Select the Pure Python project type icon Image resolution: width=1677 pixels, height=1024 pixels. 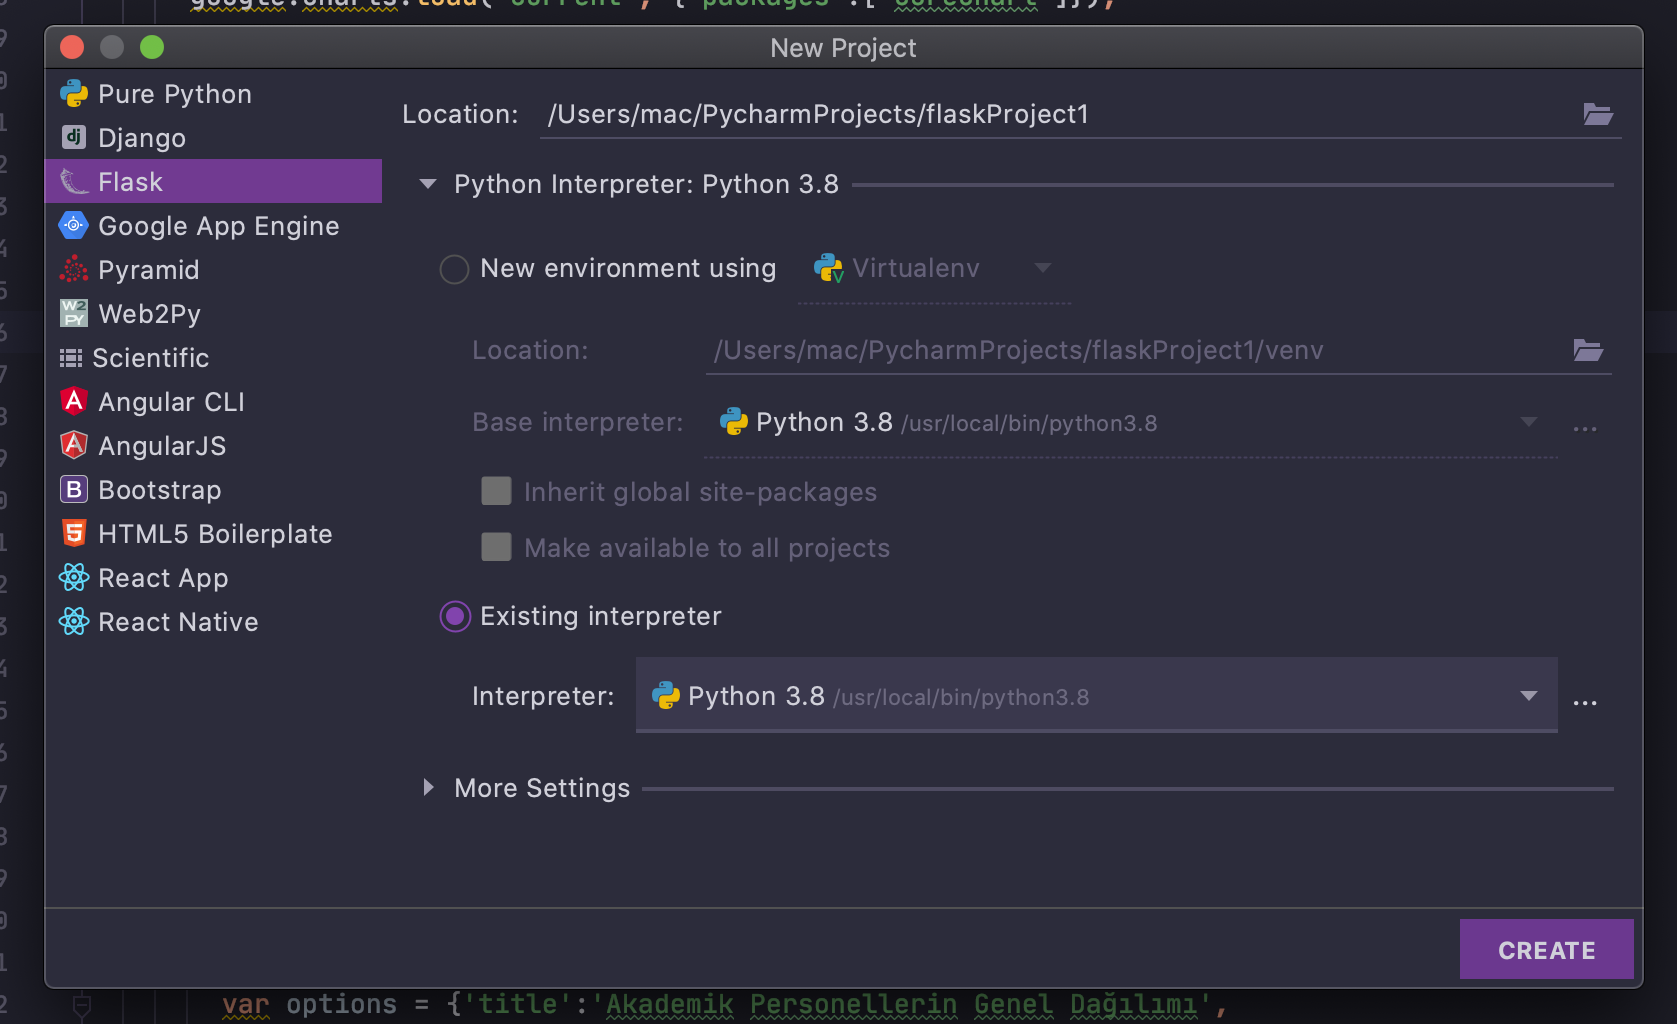[74, 94]
